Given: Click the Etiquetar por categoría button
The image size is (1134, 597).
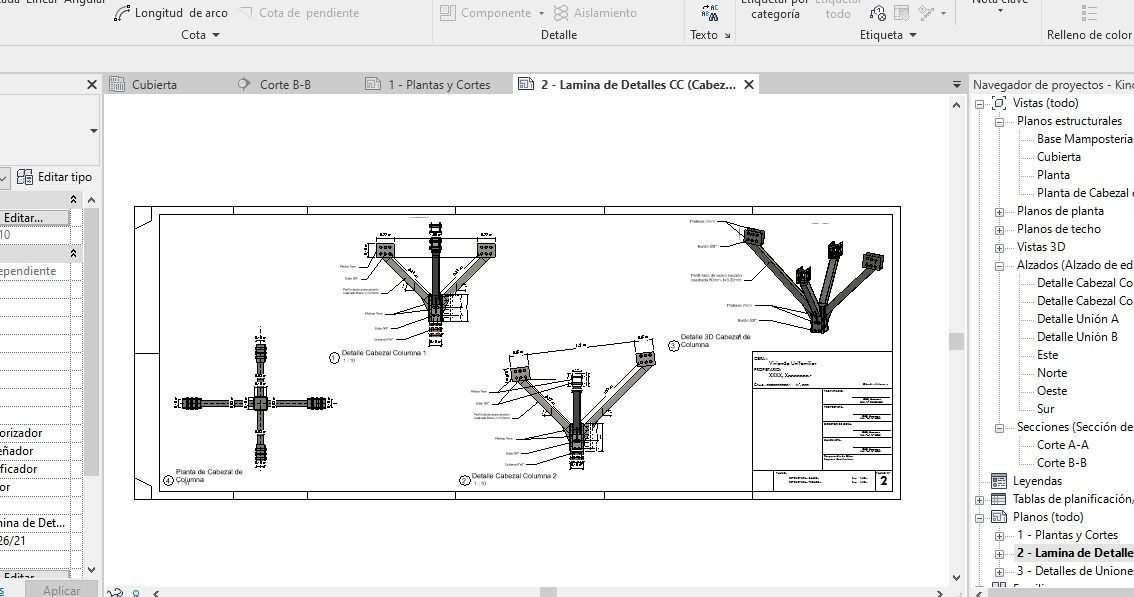Looking at the screenshot, I should coord(775,10).
